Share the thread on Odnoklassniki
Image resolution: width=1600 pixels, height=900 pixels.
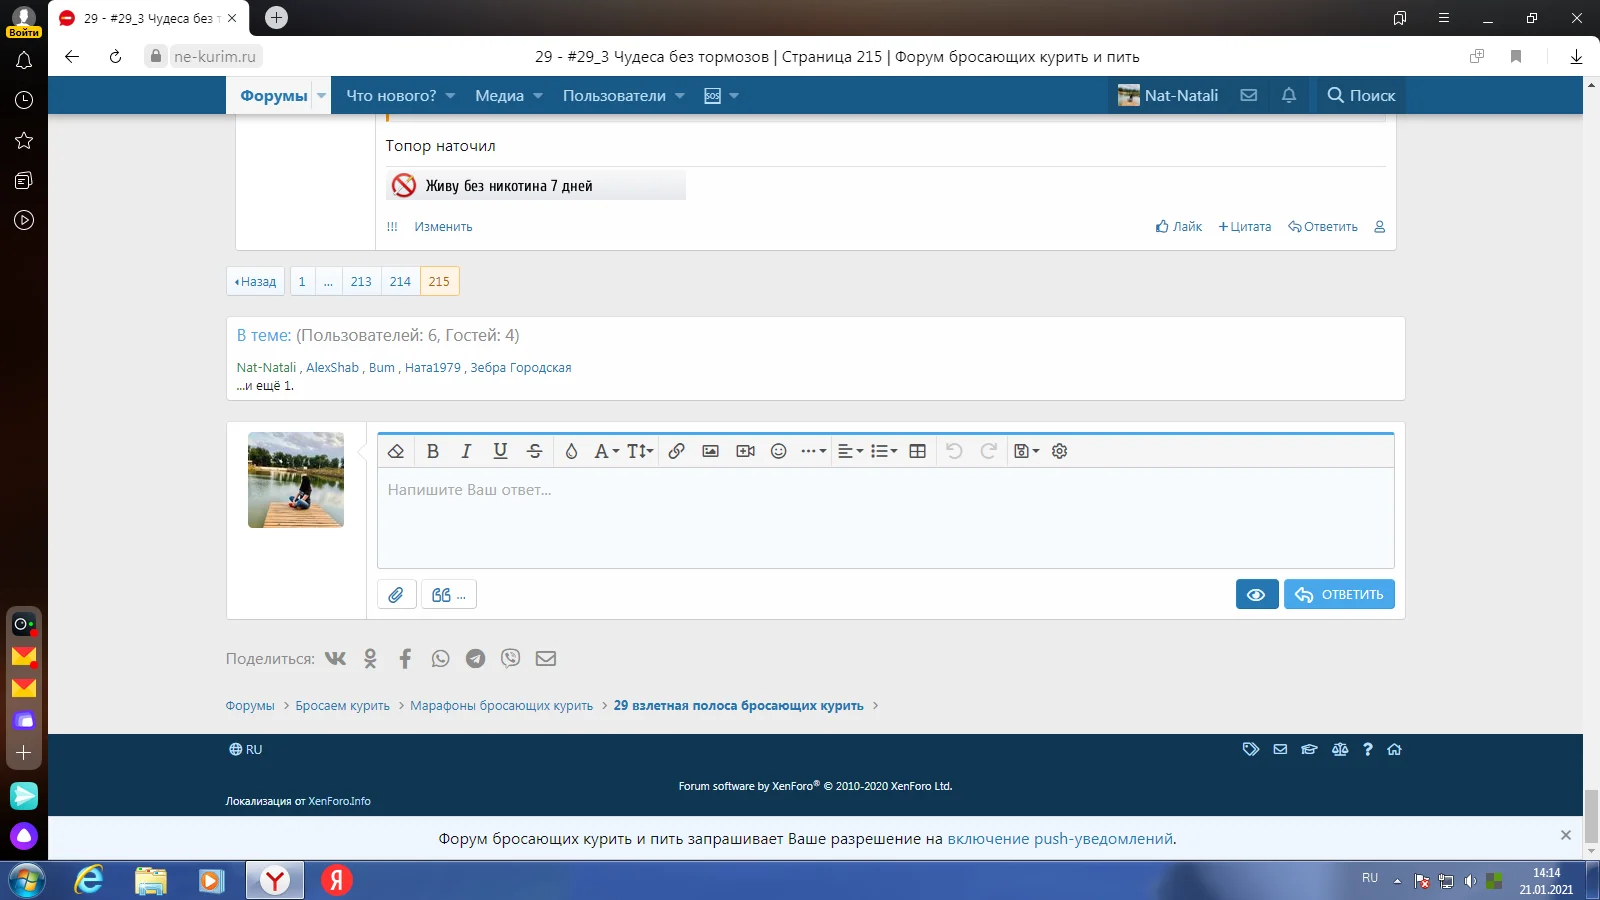tap(371, 658)
